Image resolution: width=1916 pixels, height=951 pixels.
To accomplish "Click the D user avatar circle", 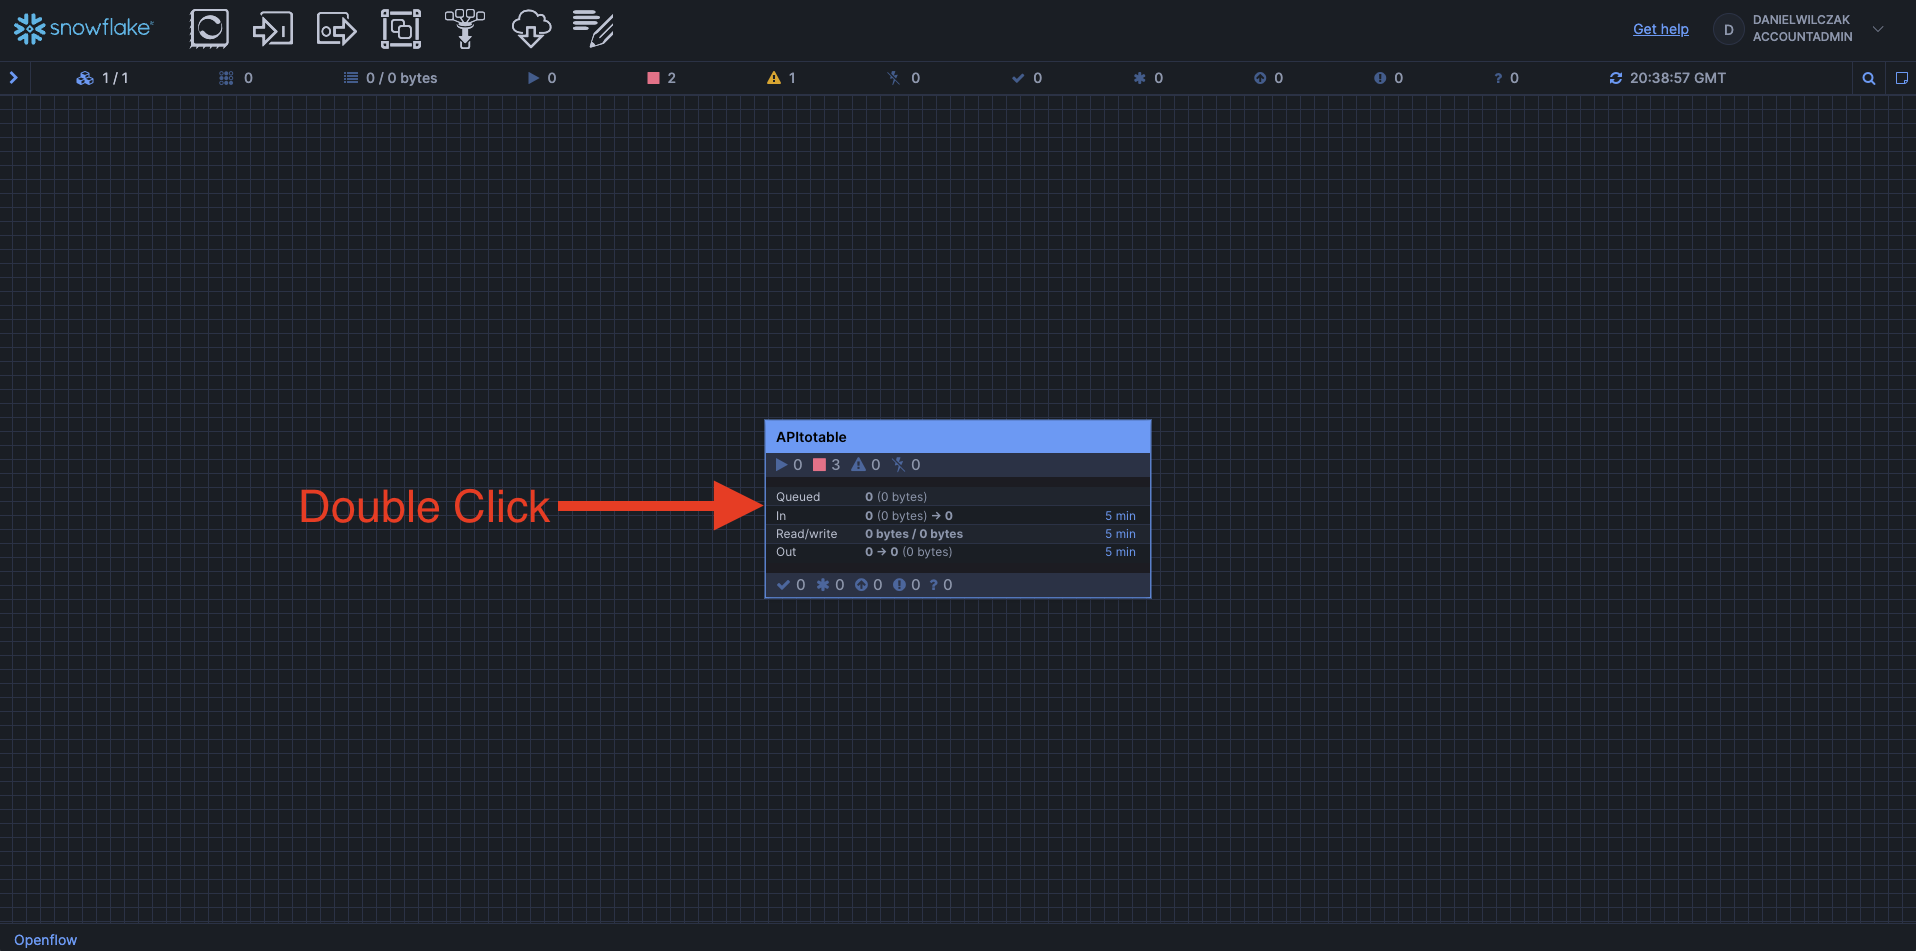I will [1728, 30].
